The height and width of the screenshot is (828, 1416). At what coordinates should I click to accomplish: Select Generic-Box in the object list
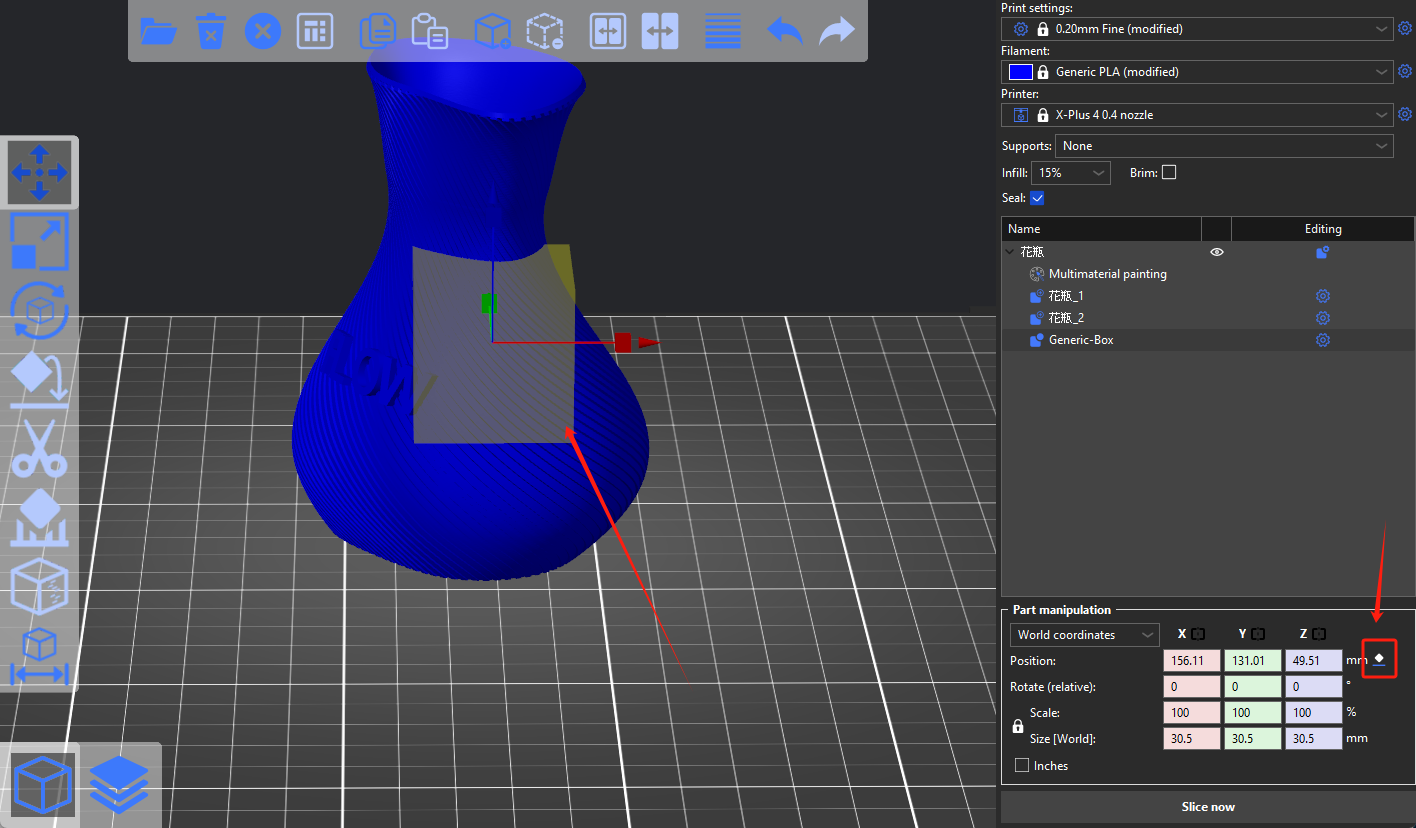[1081, 340]
